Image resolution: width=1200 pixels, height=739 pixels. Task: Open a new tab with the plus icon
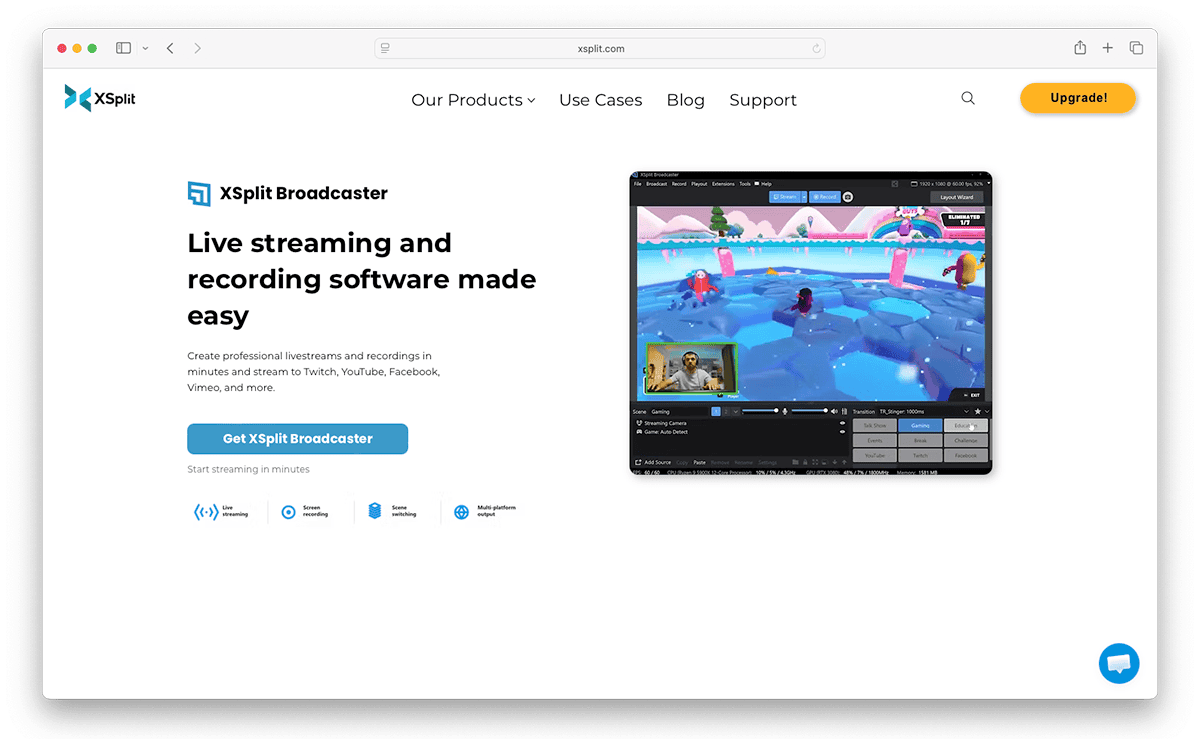pyautogui.click(x=1108, y=48)
